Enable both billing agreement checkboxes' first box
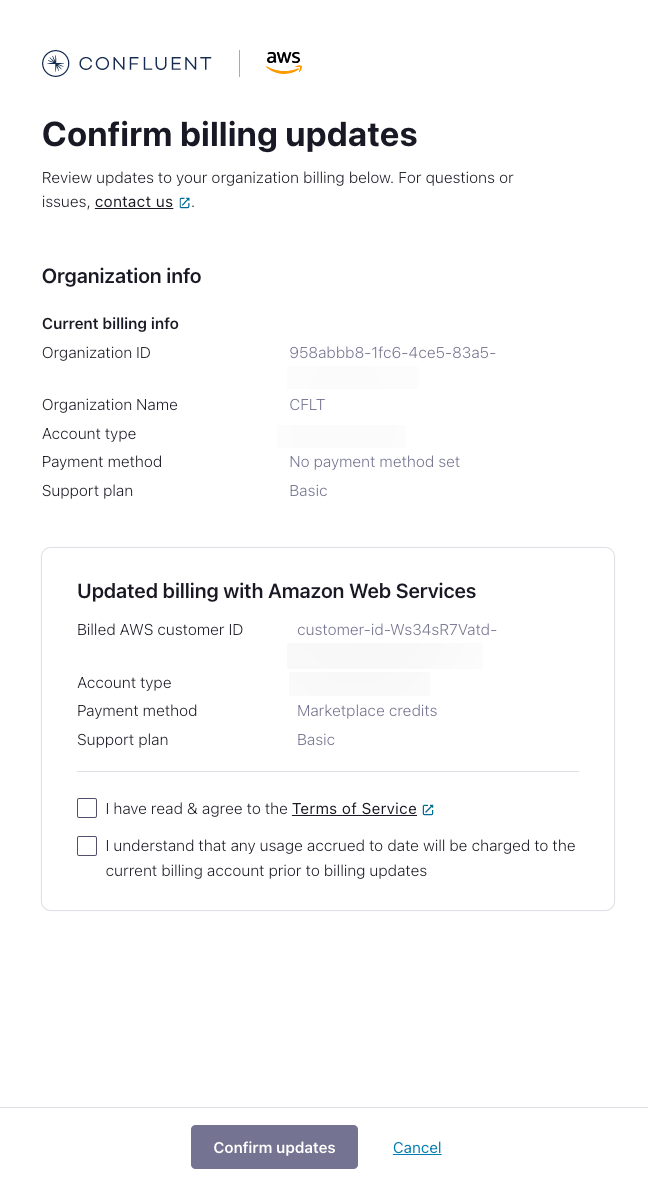 (87, 807)
